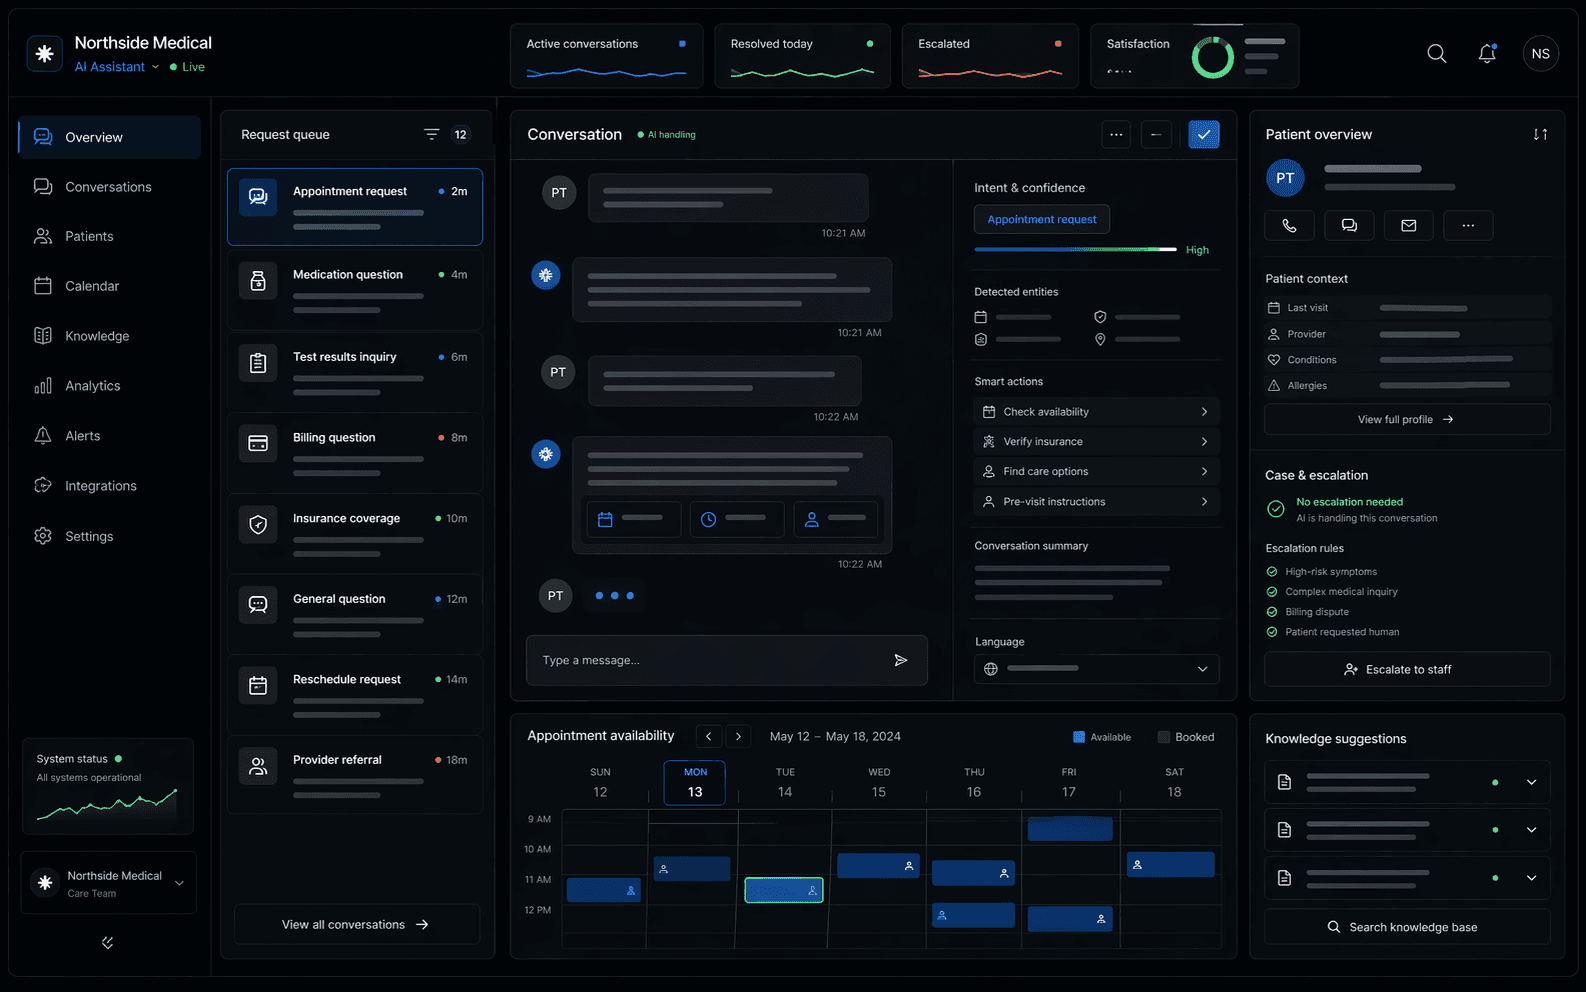The image size is (1586, 992).
Task: Mark conversation resolved with blue check
Action: (x=1204, y=134)
